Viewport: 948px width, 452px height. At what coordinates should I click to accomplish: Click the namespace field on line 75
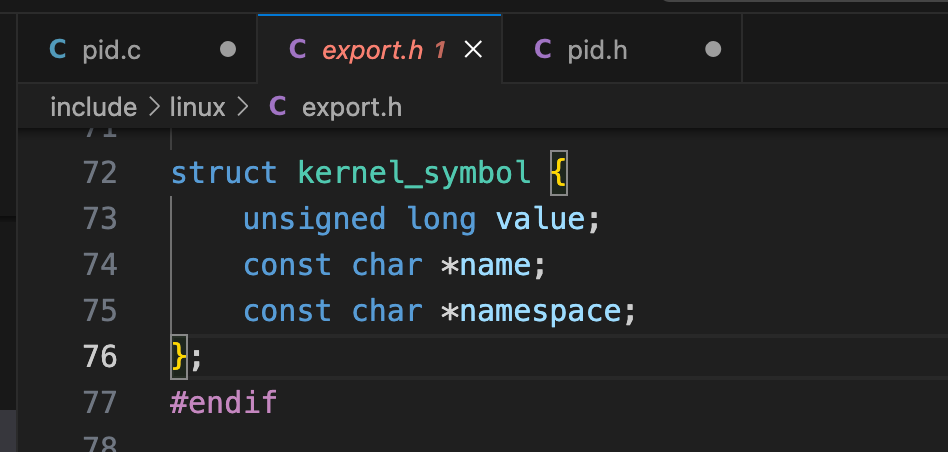541,310
